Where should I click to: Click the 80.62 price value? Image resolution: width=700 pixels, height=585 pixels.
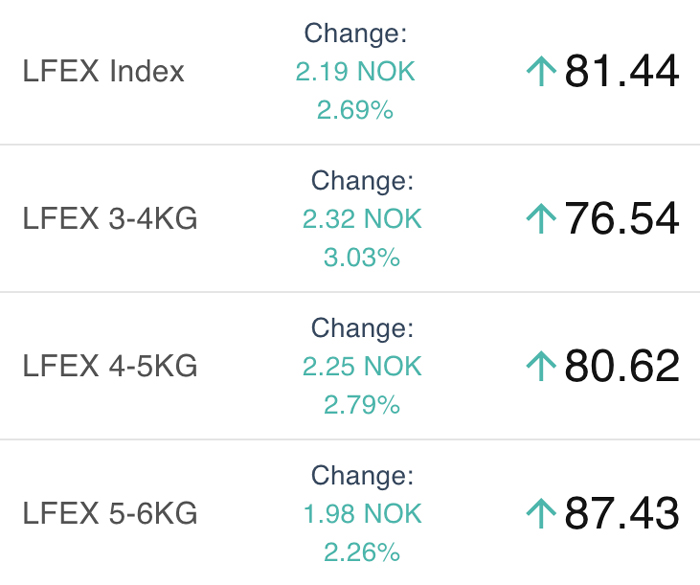pos(622,365)
